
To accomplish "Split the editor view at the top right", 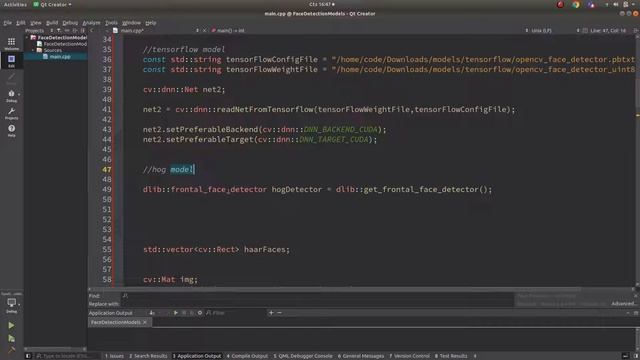I will tap(636, 31).
